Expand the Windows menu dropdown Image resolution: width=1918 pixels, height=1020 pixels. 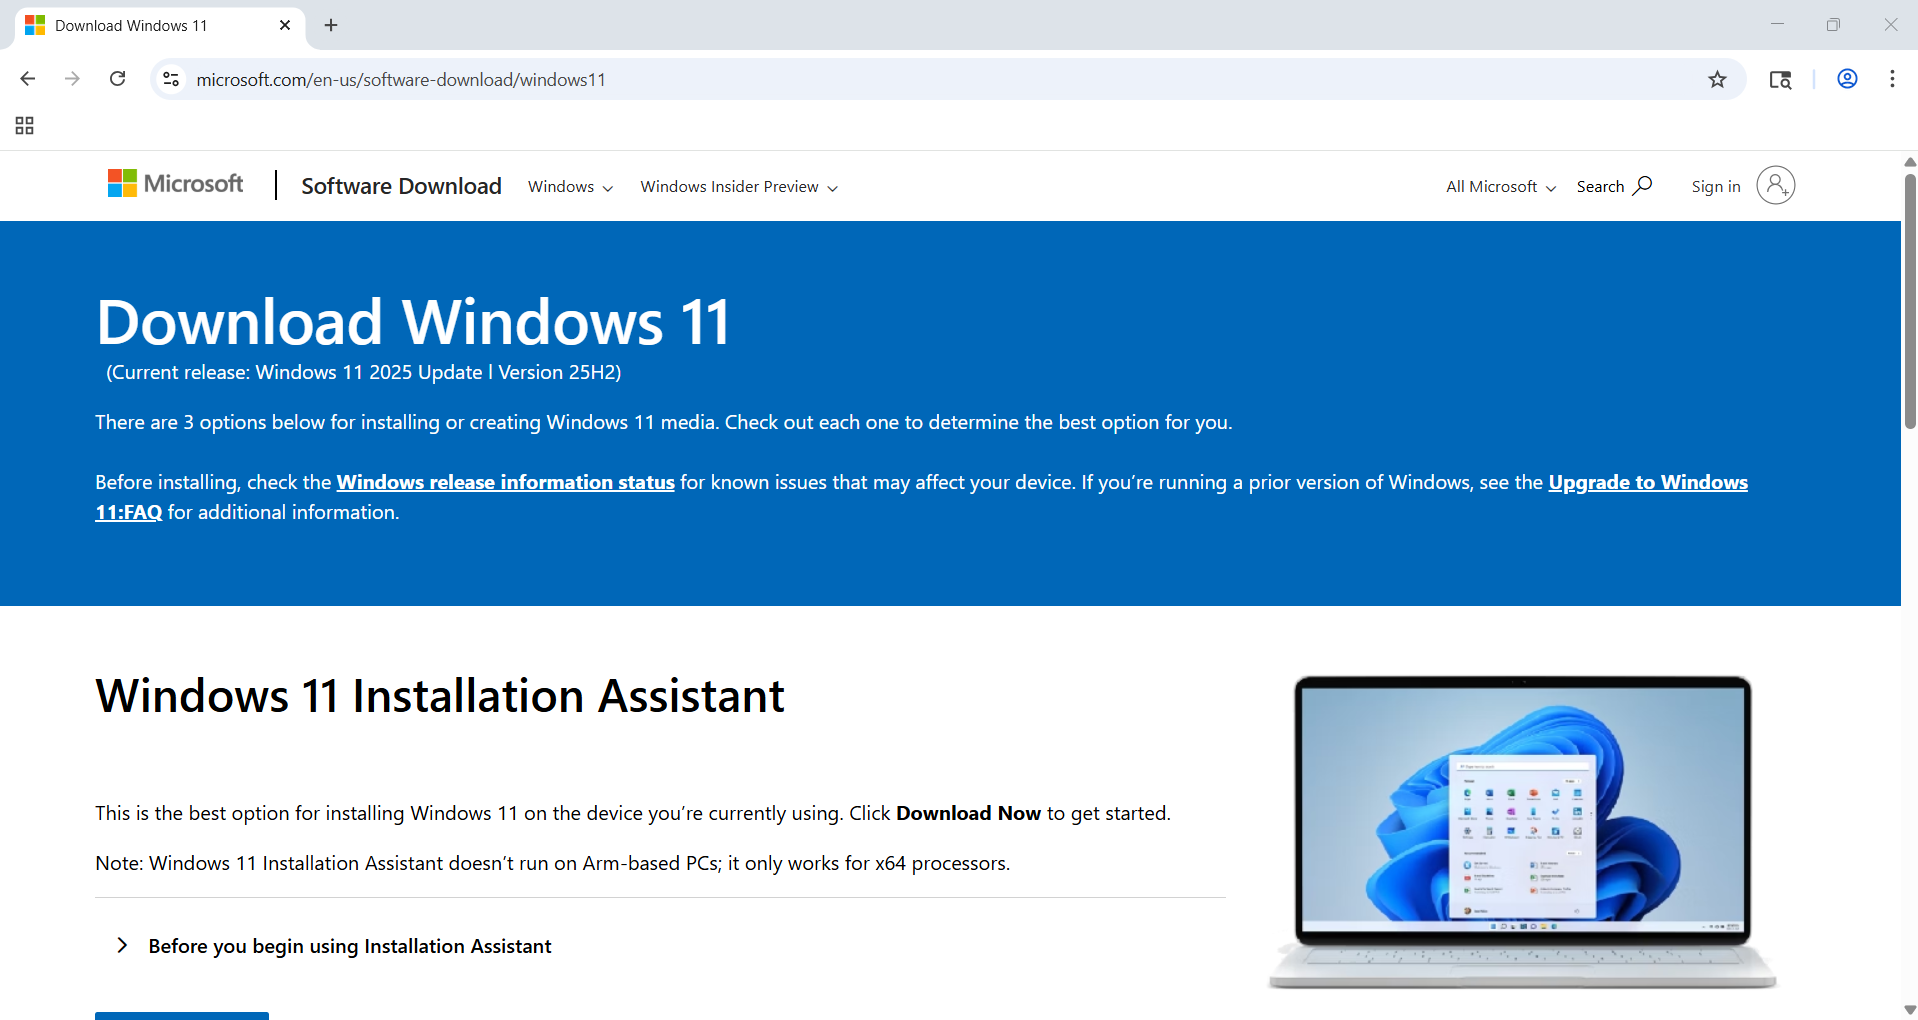(570, 187)
